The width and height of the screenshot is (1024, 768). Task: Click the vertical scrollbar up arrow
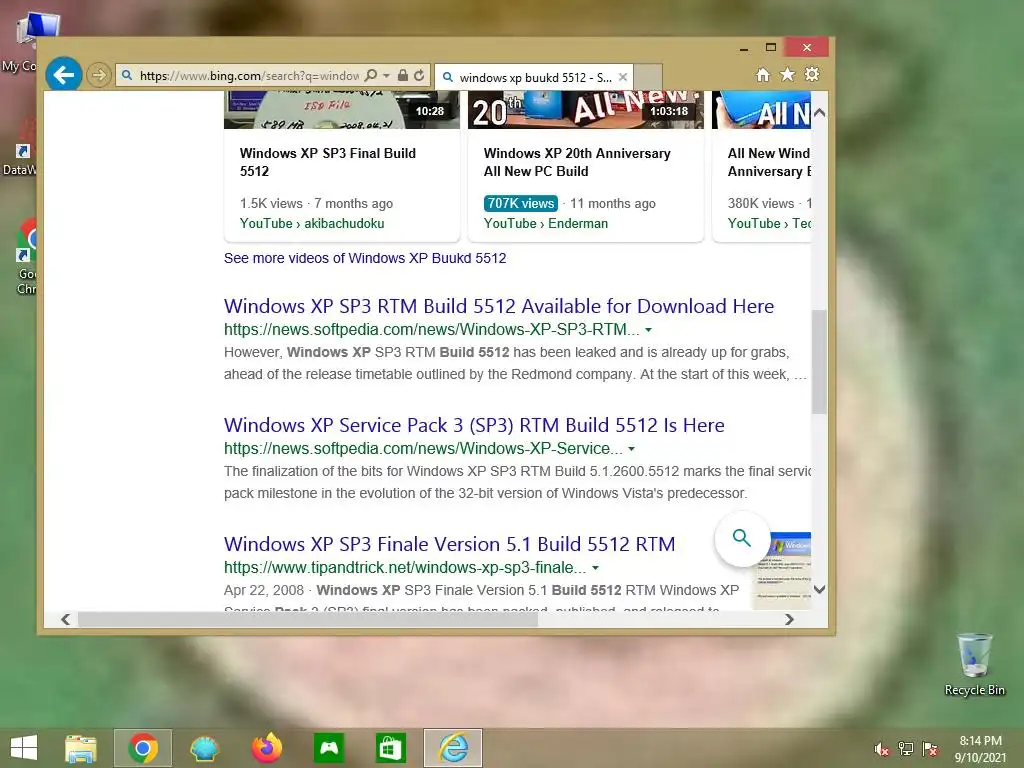point(820,113)
